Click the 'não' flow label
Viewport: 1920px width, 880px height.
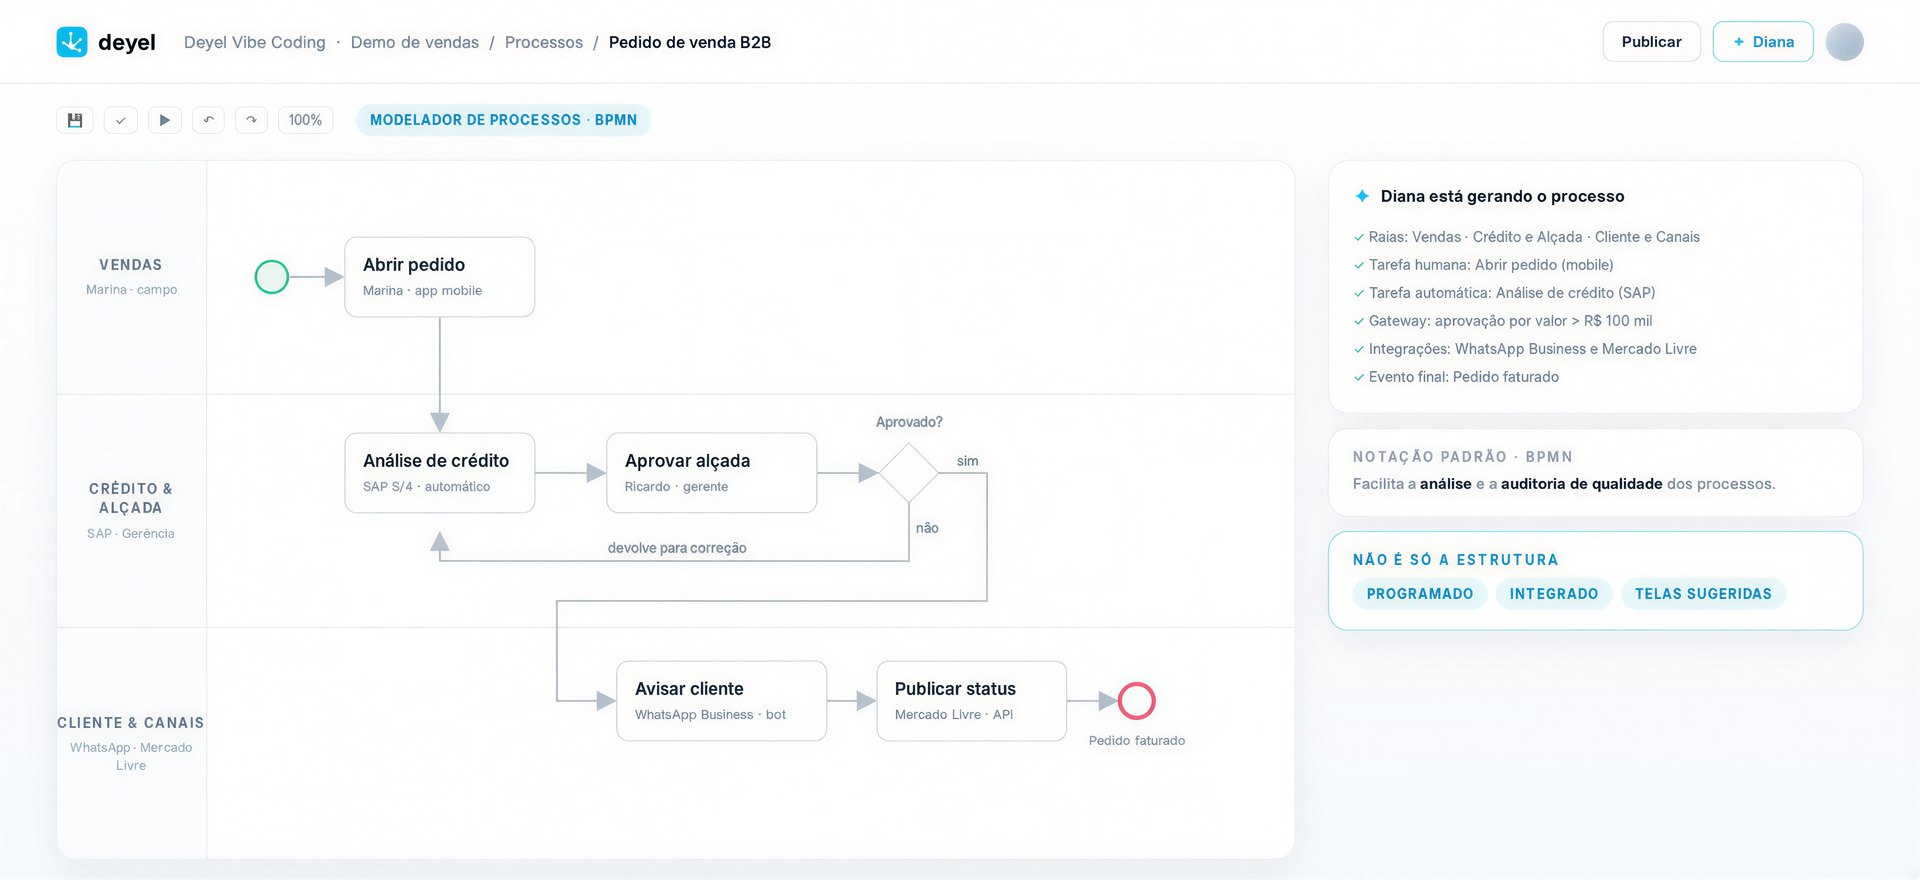[927, 528]
